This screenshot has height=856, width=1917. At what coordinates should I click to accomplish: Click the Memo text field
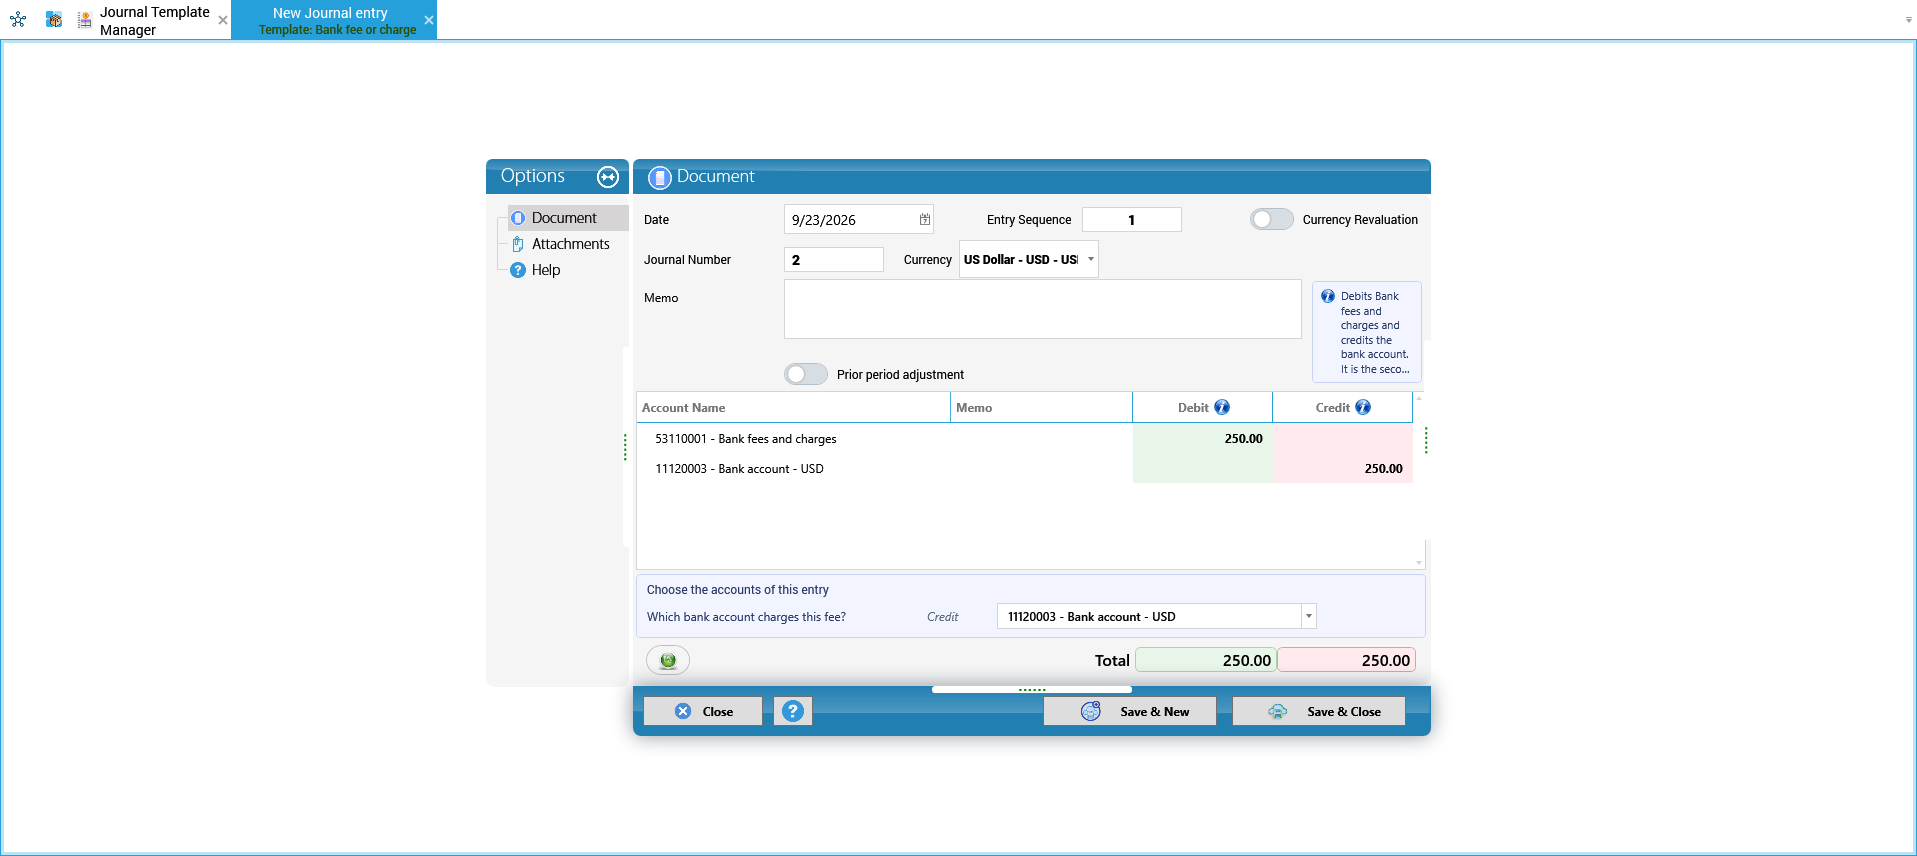tap(1043, 309)
